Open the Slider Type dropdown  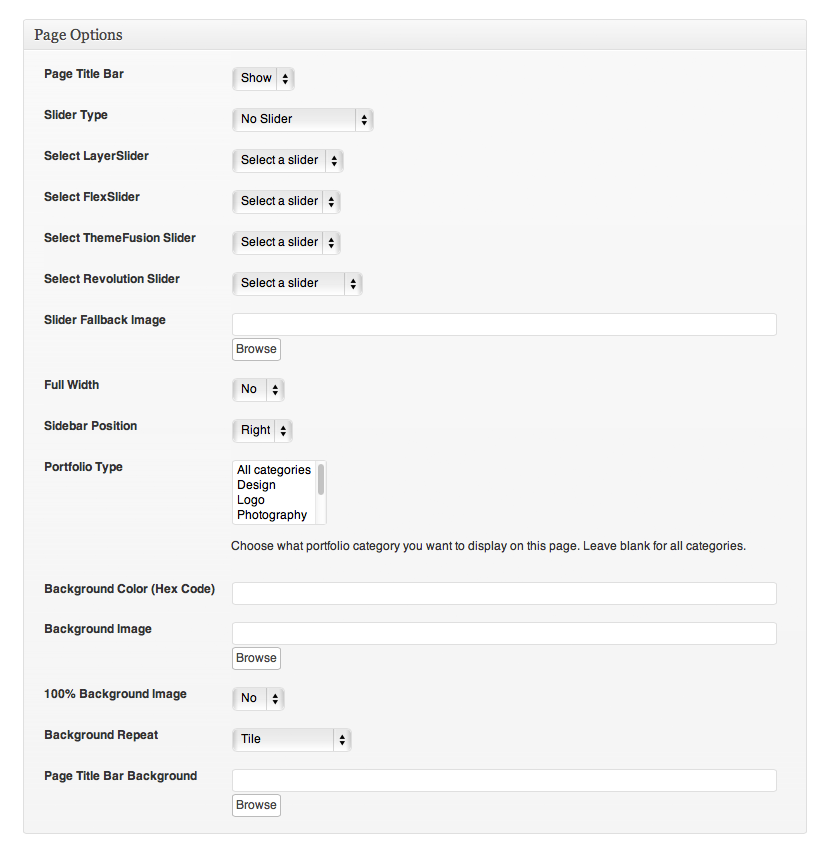point(302,119)
